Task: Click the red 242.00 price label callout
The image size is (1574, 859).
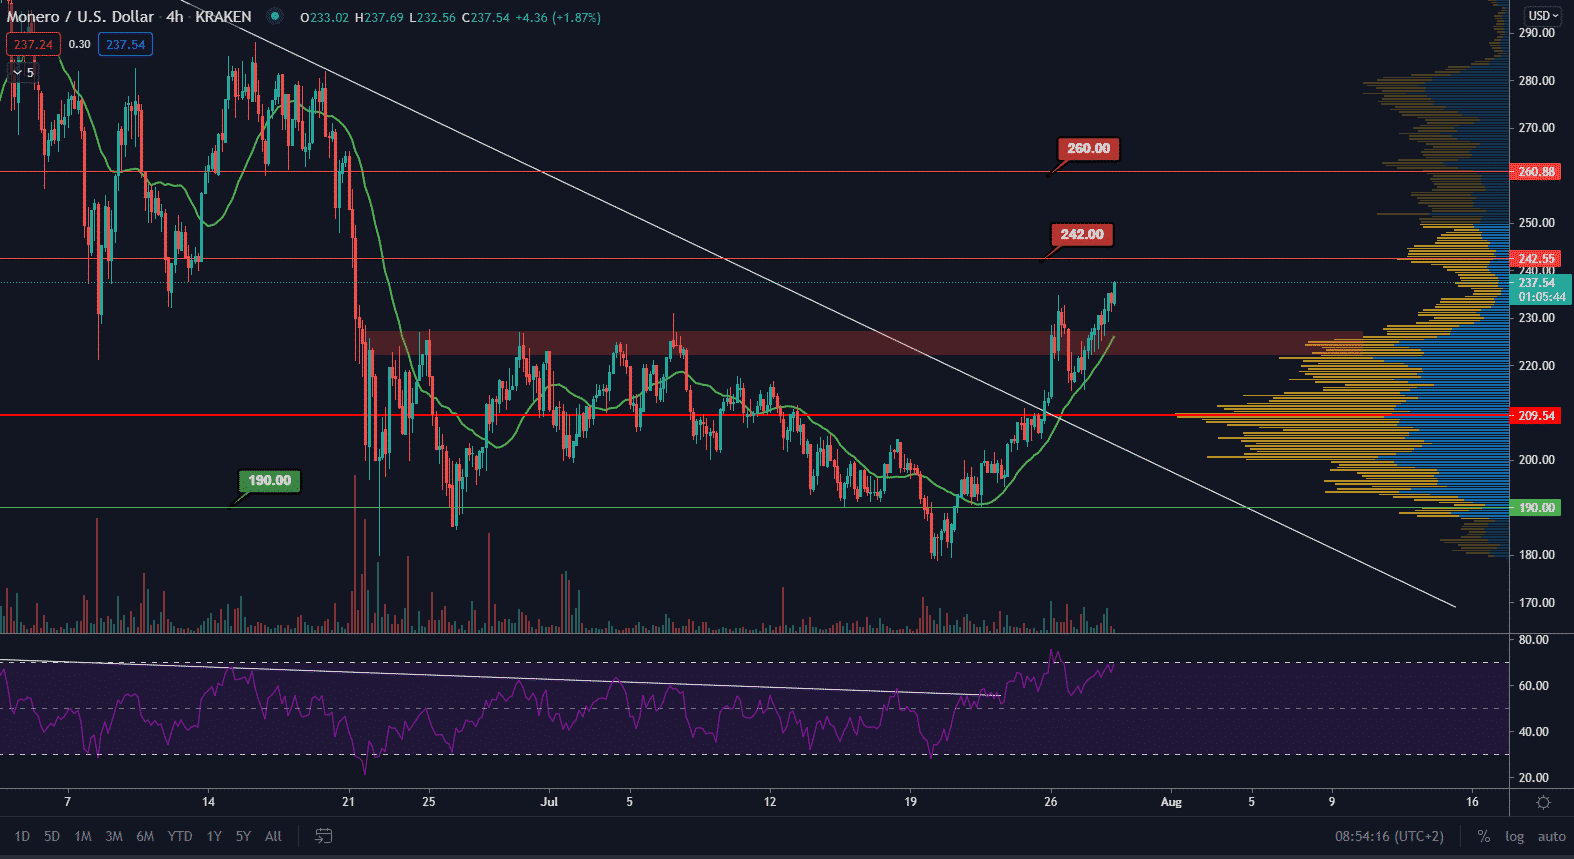Action: coord(1082,235)
